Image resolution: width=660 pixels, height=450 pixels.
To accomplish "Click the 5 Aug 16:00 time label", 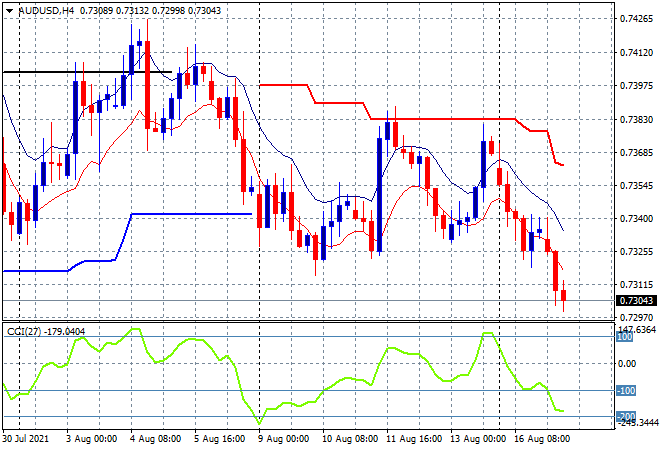I will point(220,439).
